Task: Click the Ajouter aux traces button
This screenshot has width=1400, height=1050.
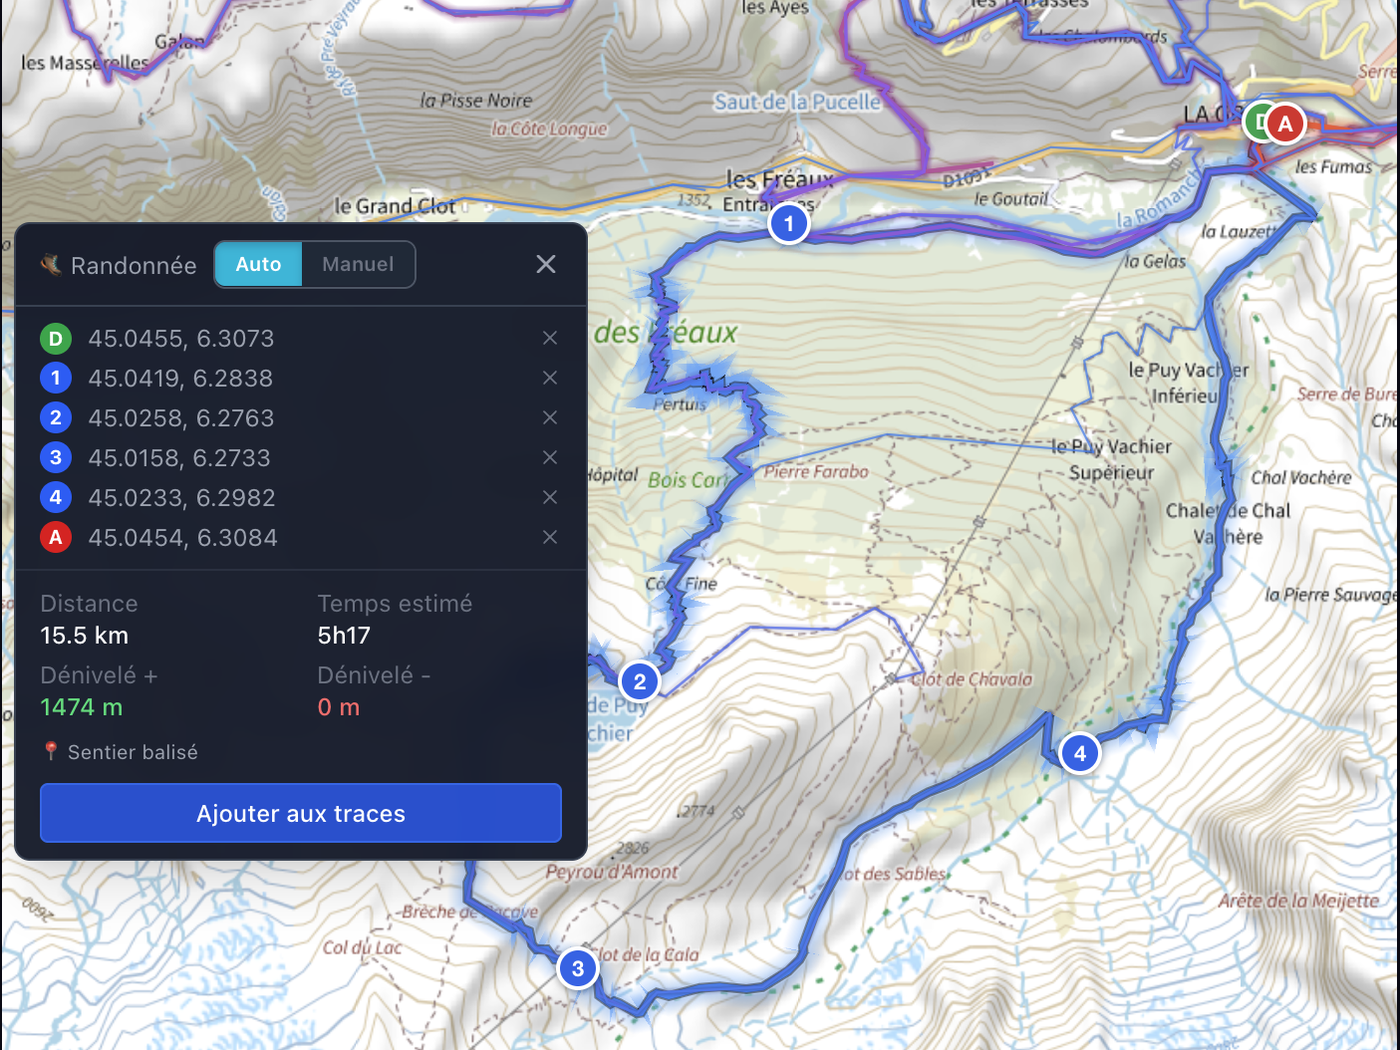Action: coord(300,813)
